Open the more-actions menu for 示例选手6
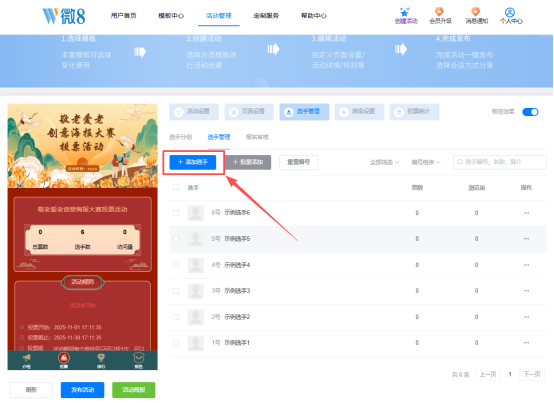Screen dimensions: 554x403 click(526, 213)
